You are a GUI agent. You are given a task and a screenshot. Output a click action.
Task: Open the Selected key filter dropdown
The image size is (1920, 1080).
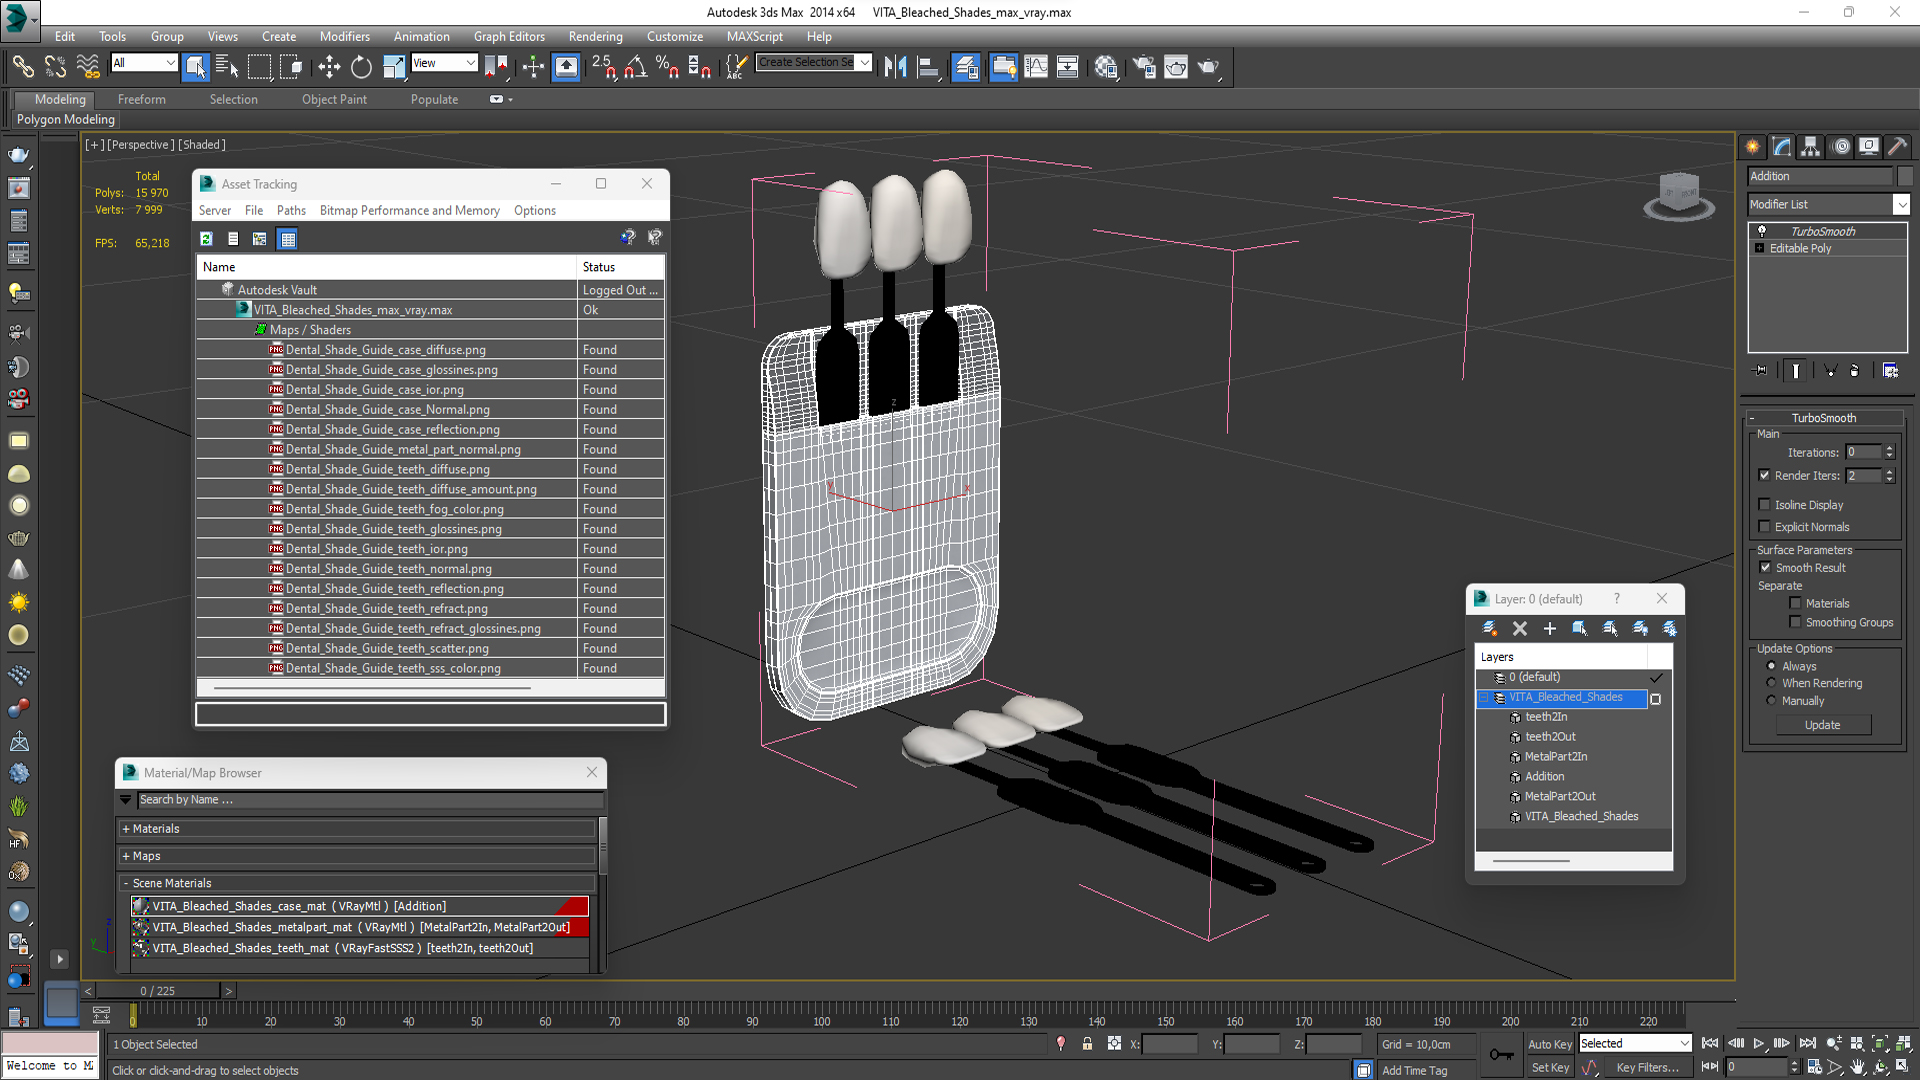coord(1635,1043)
